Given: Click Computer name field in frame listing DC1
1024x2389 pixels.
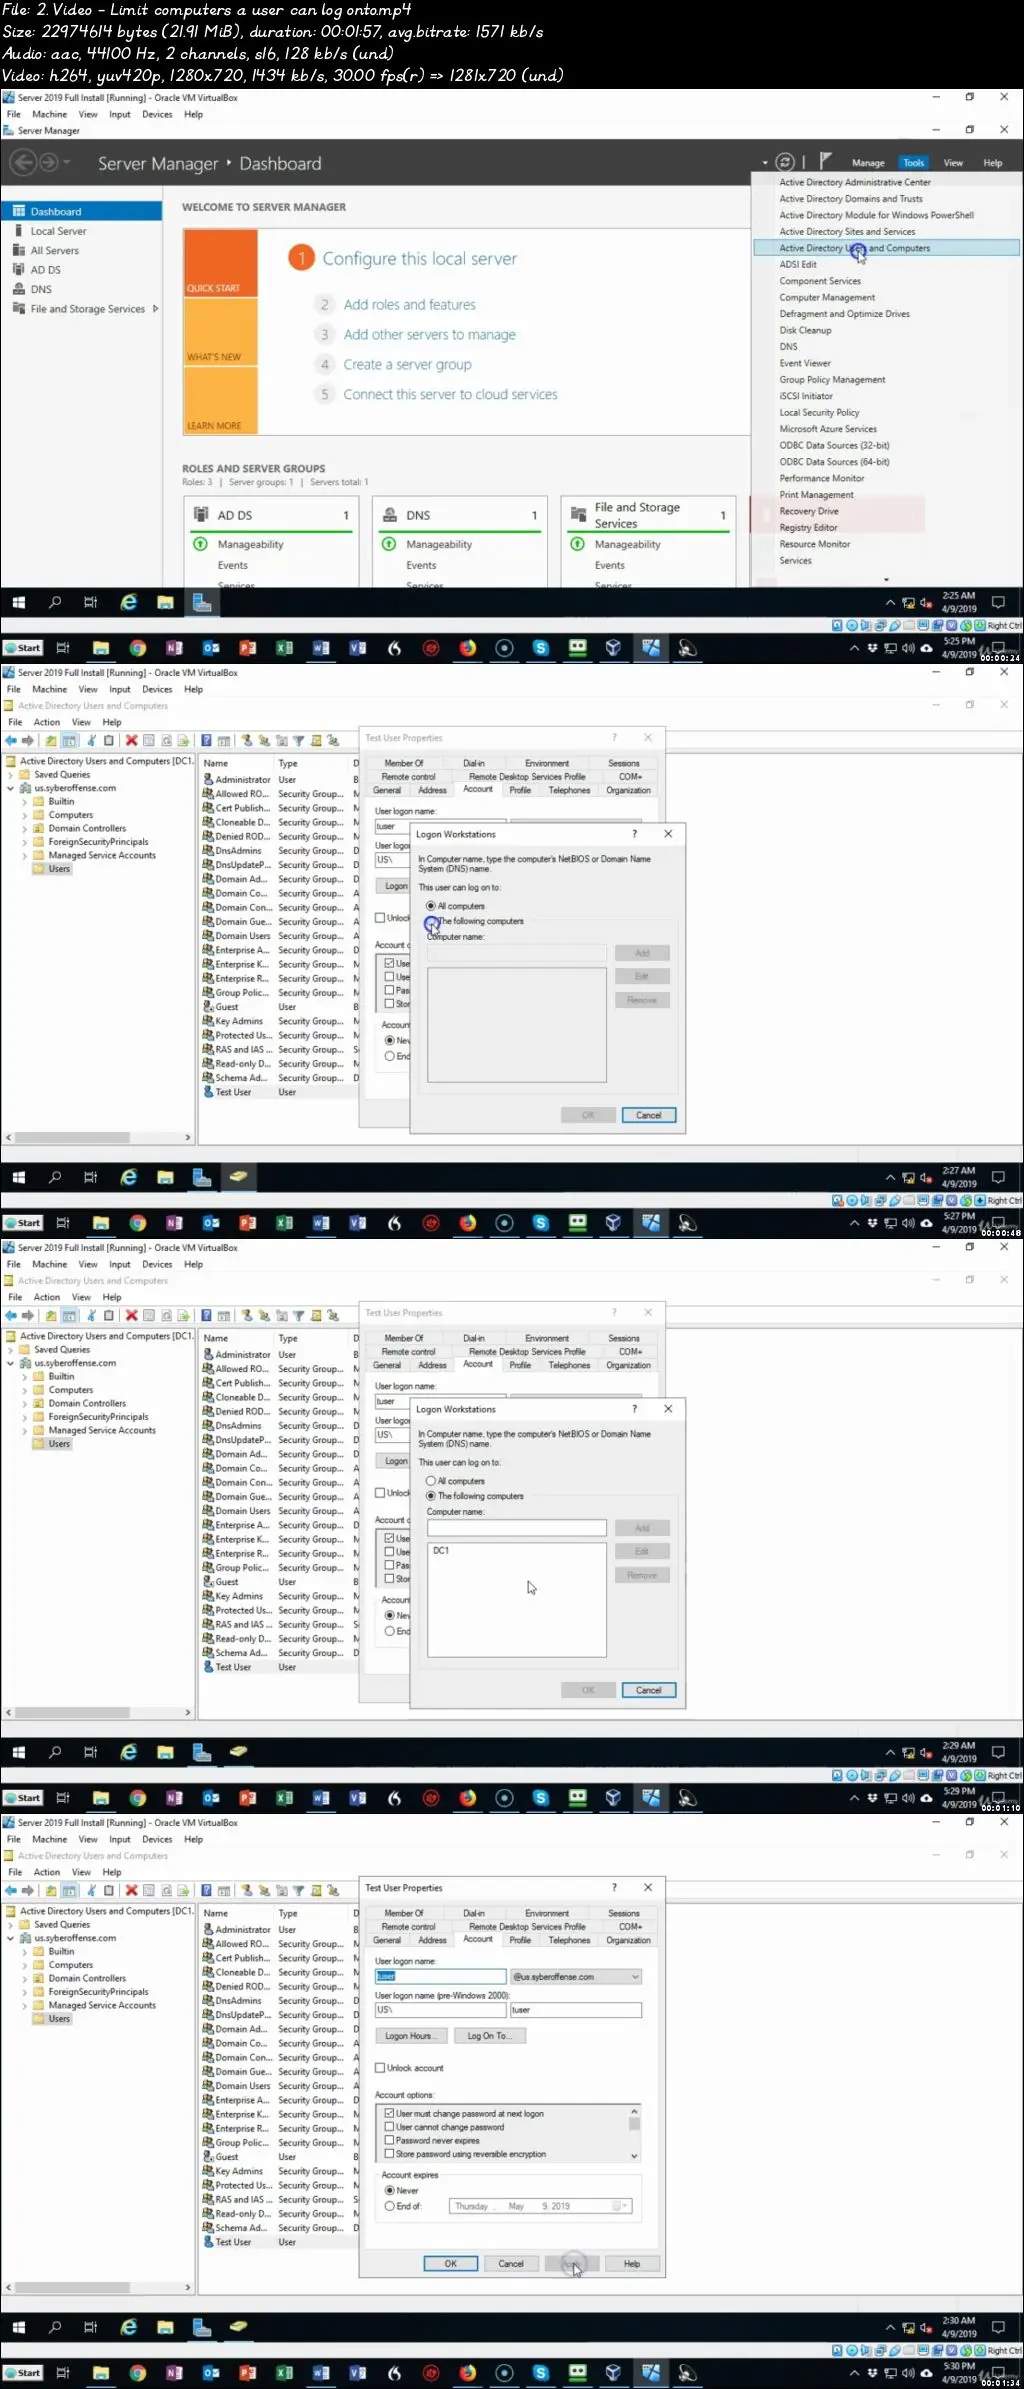Looking at the screenshot, I should [x=517, y=1528].
